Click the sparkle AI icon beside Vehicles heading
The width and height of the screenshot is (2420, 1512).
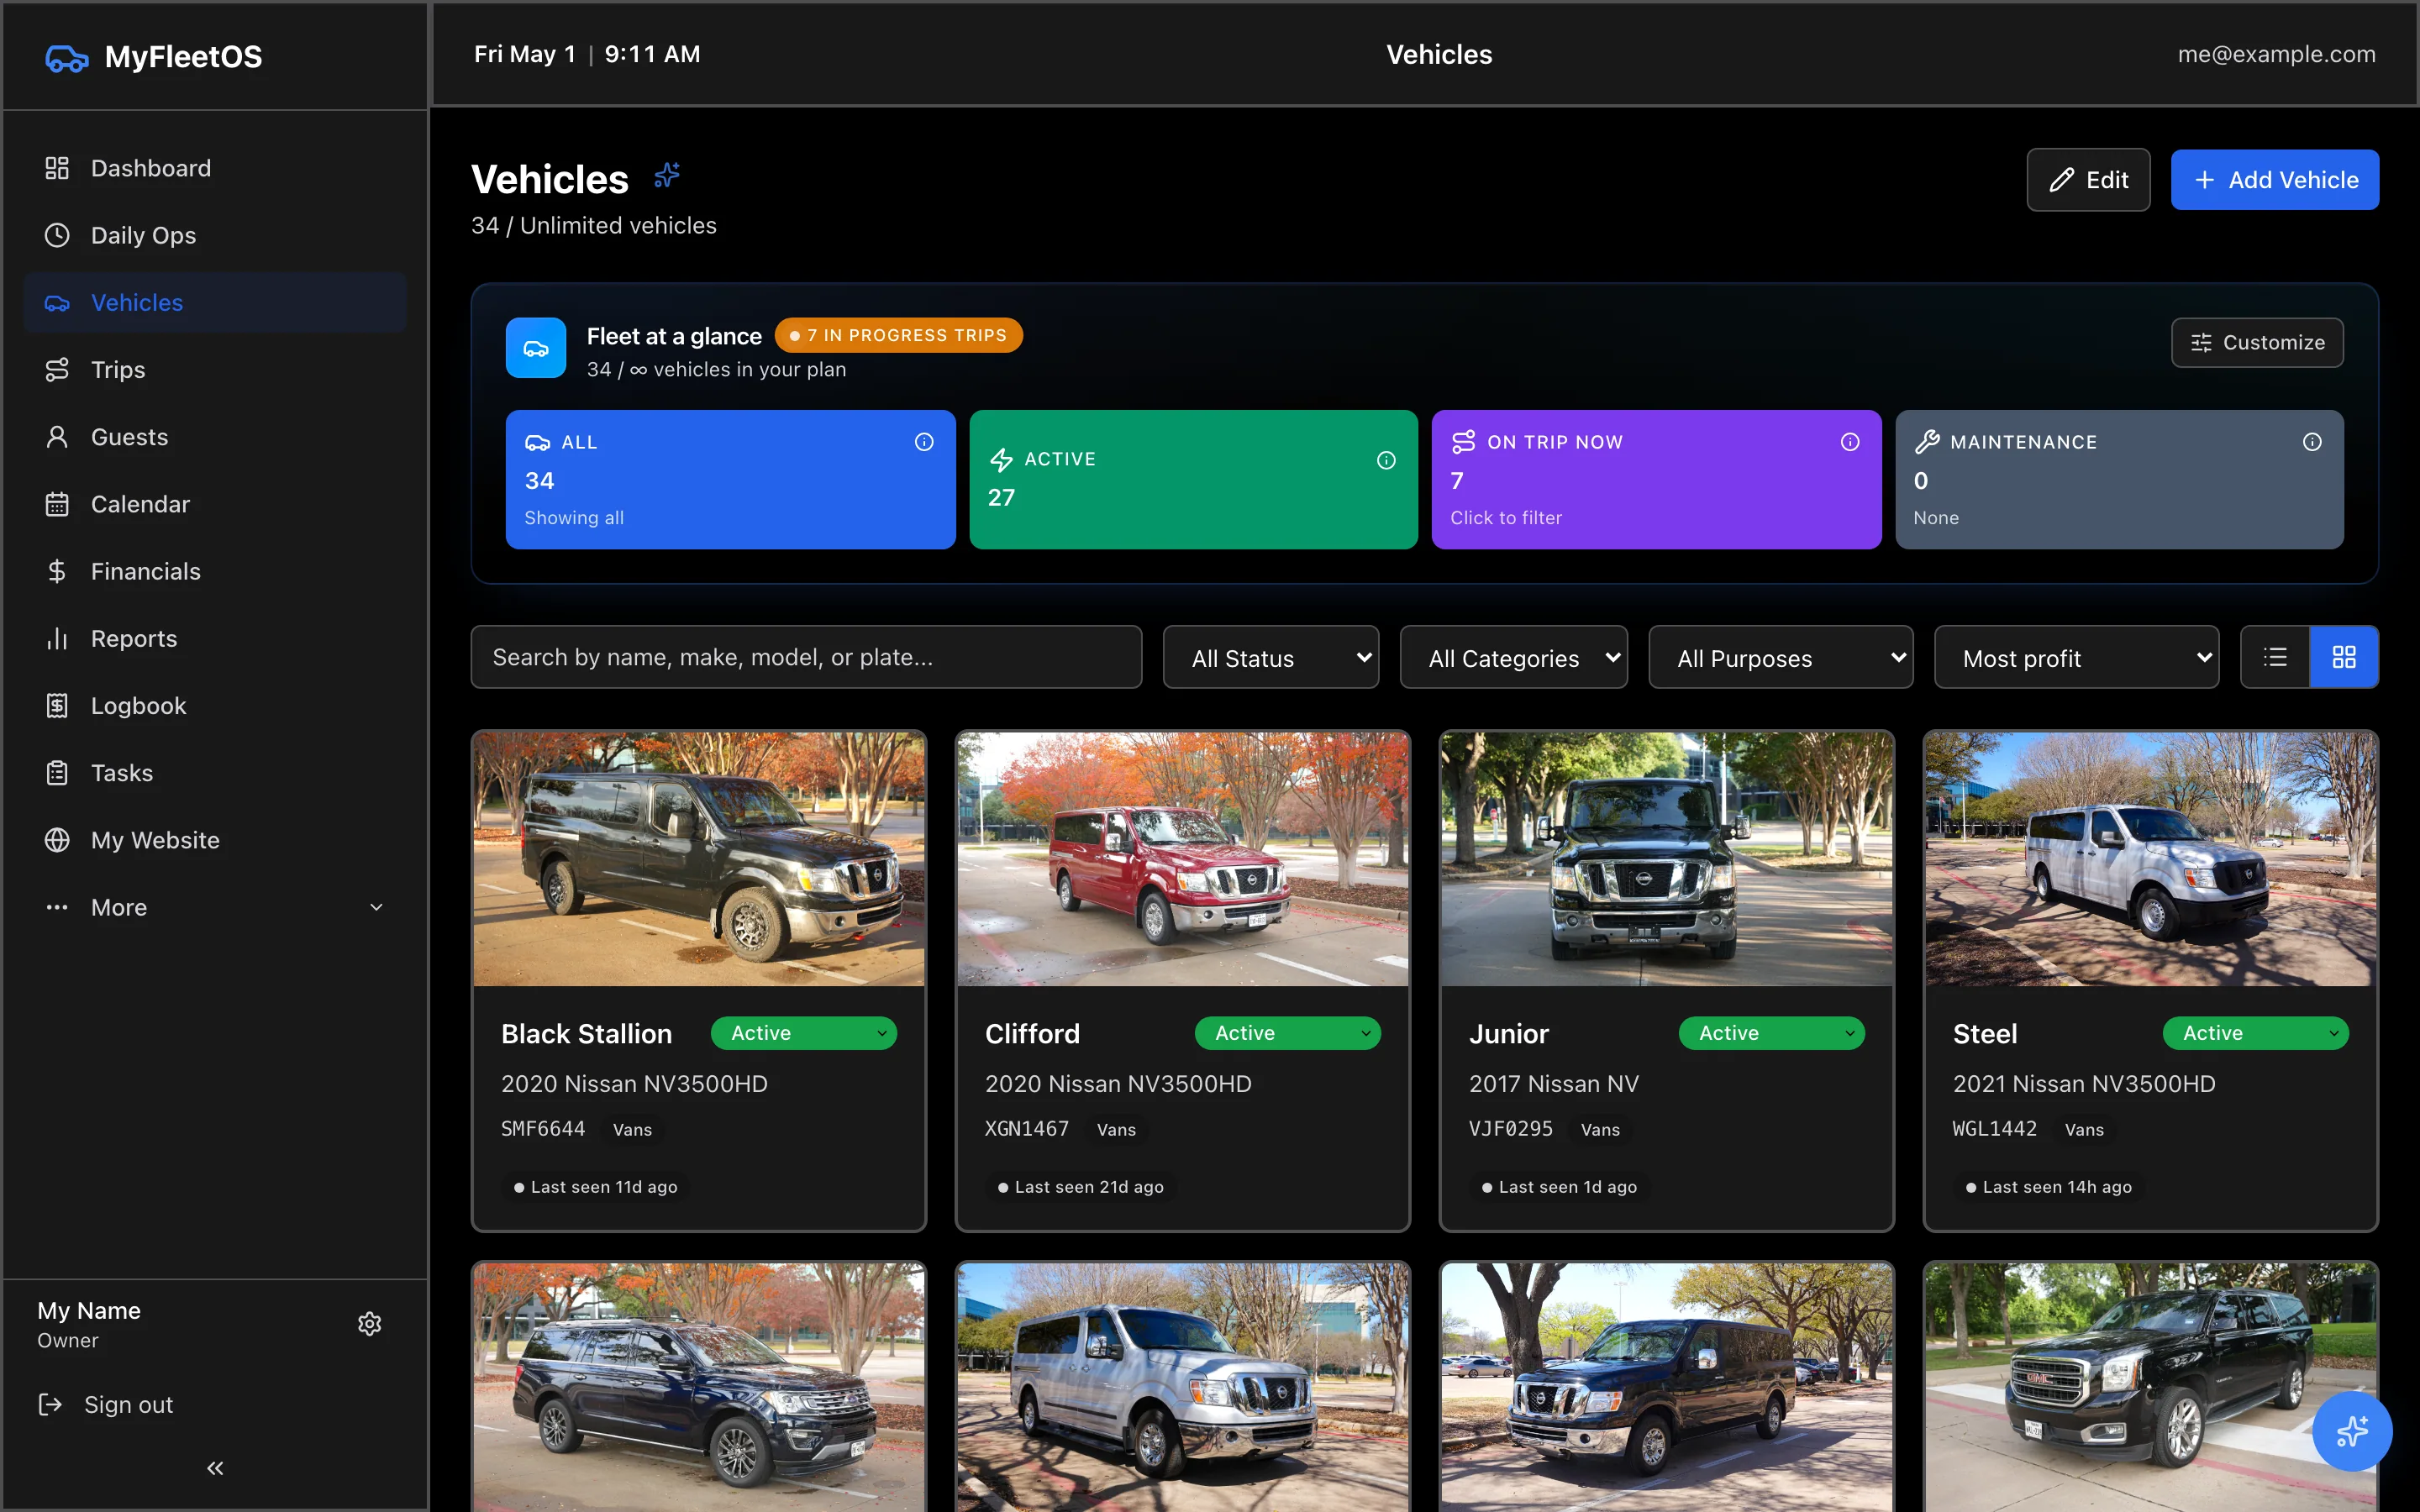pyautogui.click(x=667, y=176)
